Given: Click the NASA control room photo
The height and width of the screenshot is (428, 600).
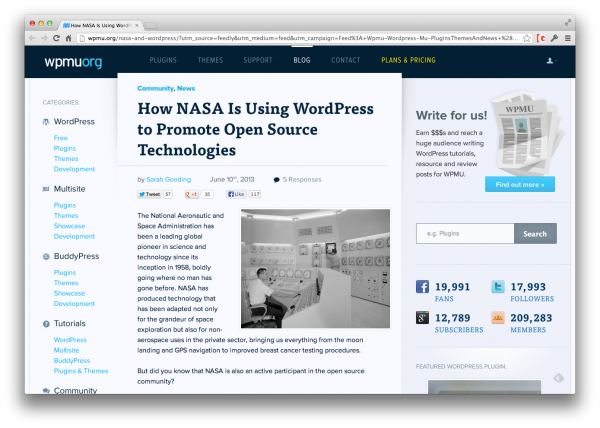Looking at the screenshot, I should (x=315, y=269).
